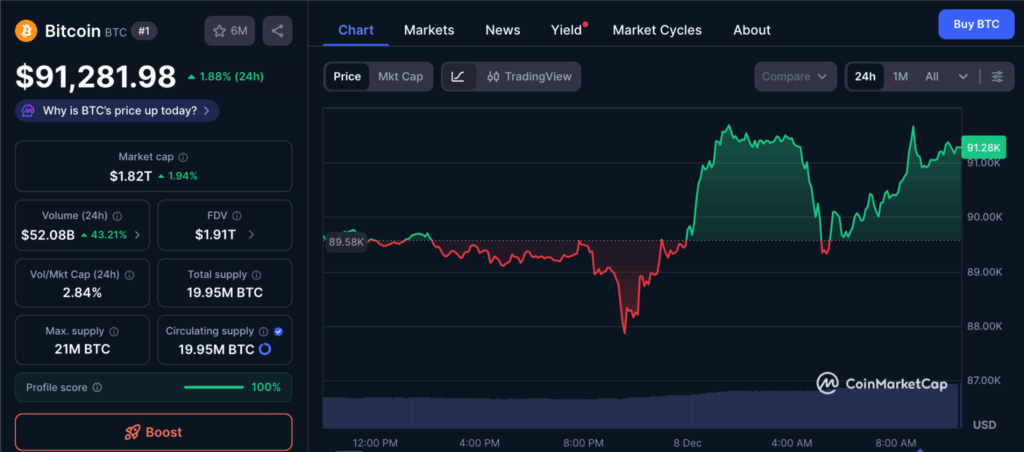Click the star watchlist button showing 6M
This screenshot has height=452, width=1024.
point(229,31)
